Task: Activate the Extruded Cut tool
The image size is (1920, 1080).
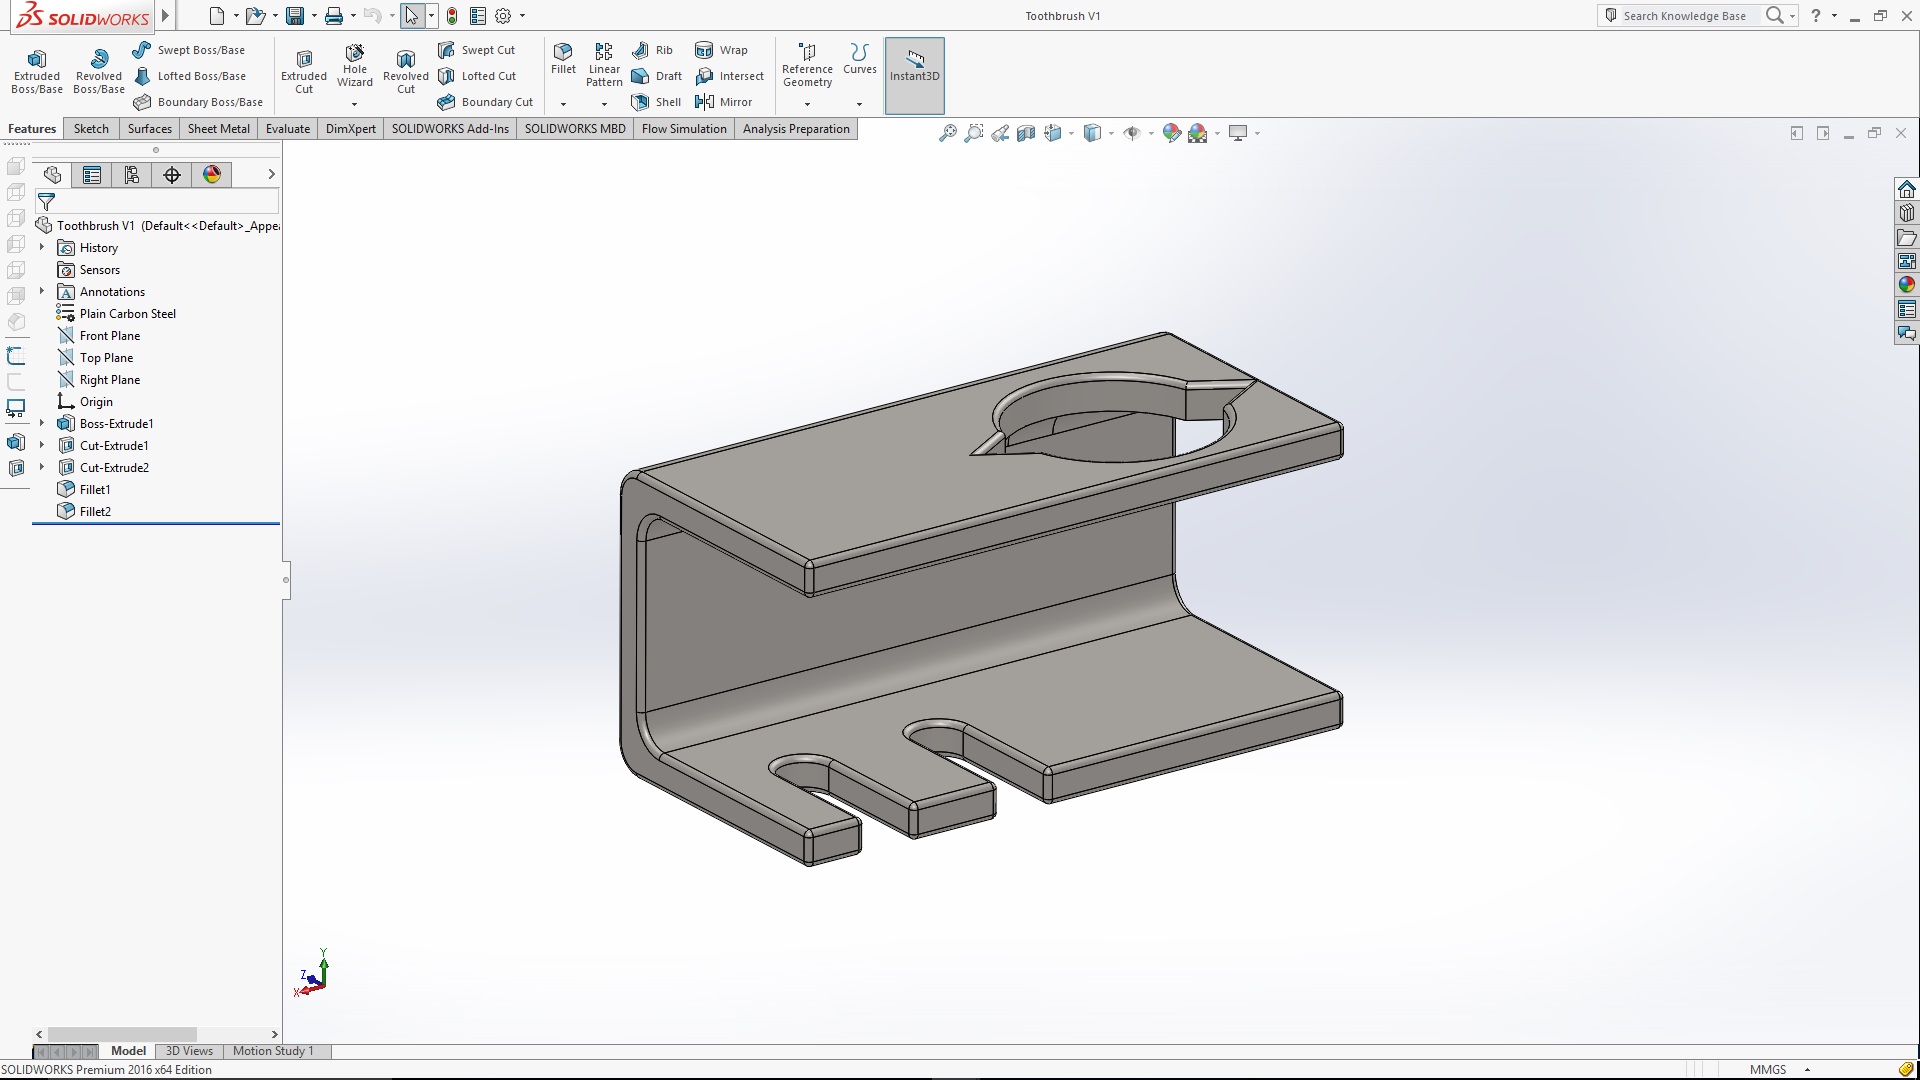Action: (304, 71)
